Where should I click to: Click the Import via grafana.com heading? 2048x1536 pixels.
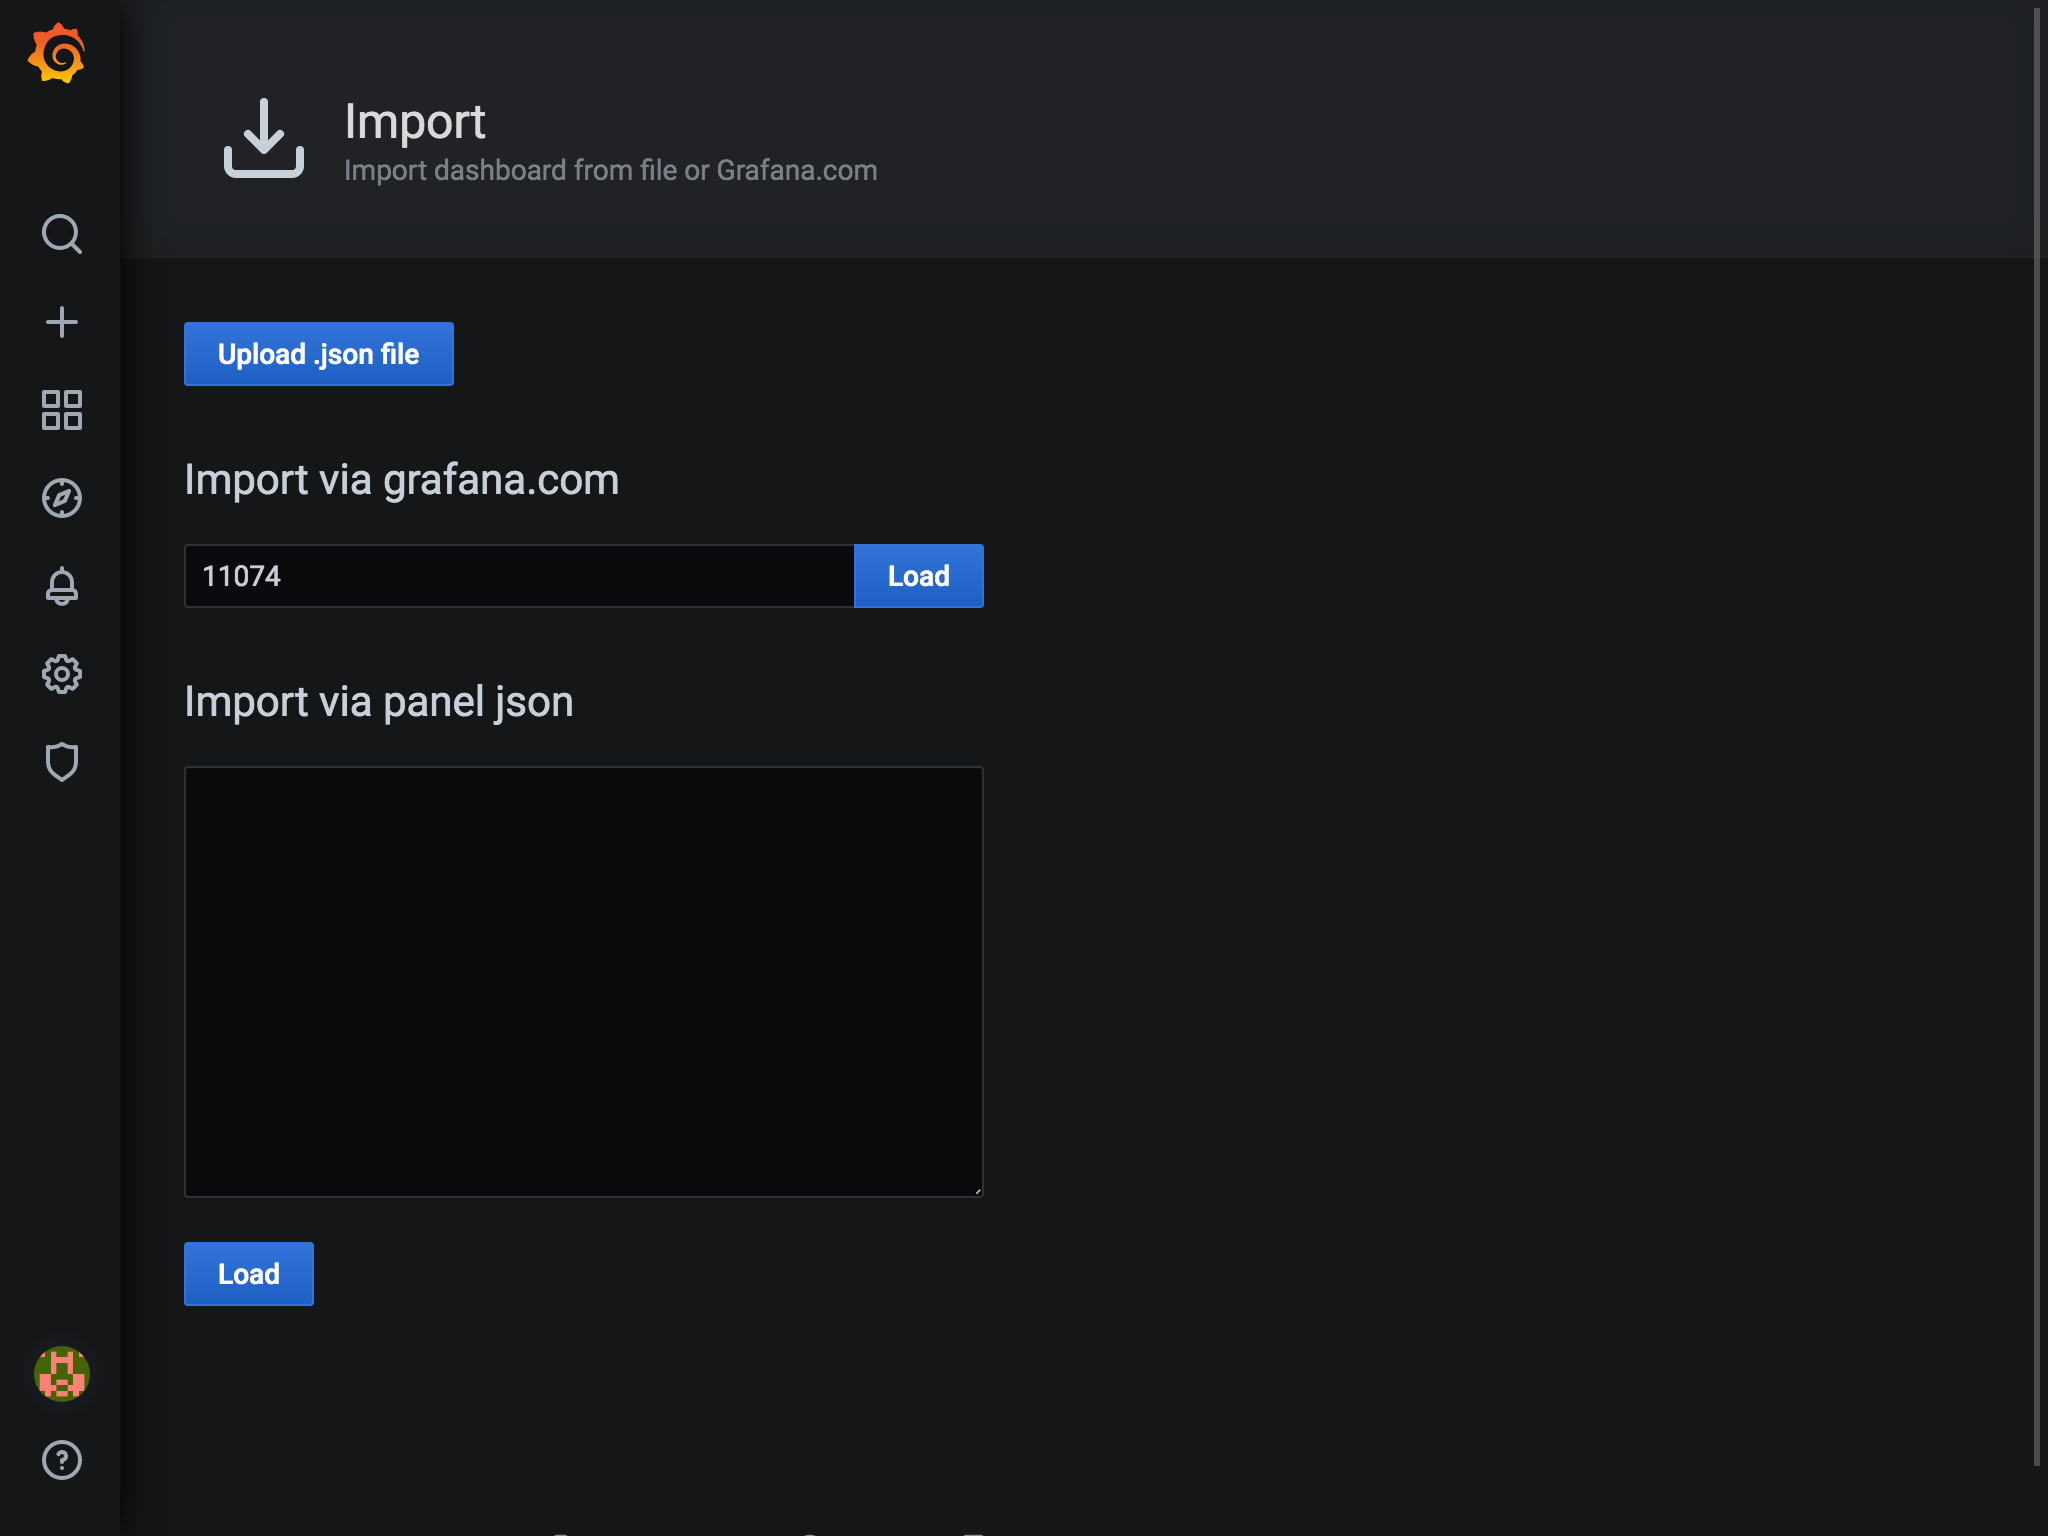401,480
